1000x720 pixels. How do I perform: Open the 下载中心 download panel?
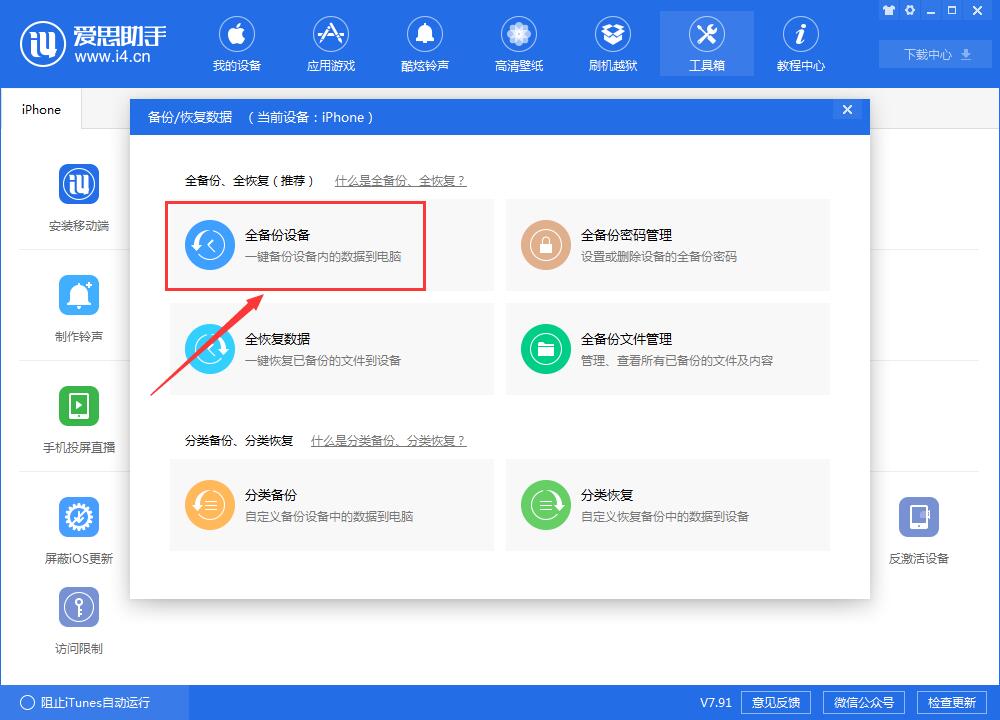[x=934, y=54]
